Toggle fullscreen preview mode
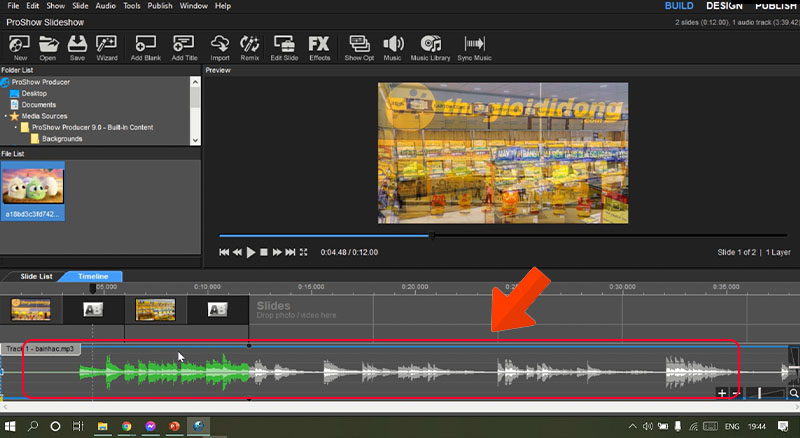 (304, 252)
